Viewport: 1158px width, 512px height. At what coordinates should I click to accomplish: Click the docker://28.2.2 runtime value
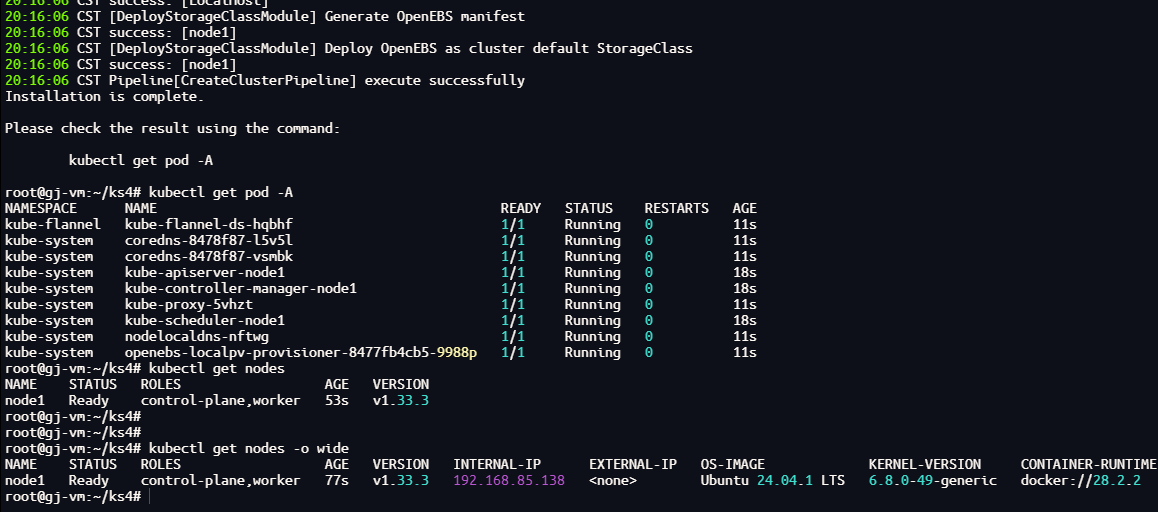tap(1080, 481)
